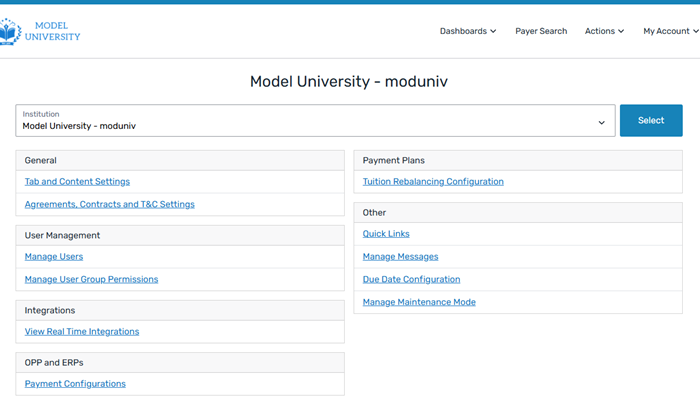Open Tab and Content Settings
This screenshot has width=700, height=400.
pos(77,182)
